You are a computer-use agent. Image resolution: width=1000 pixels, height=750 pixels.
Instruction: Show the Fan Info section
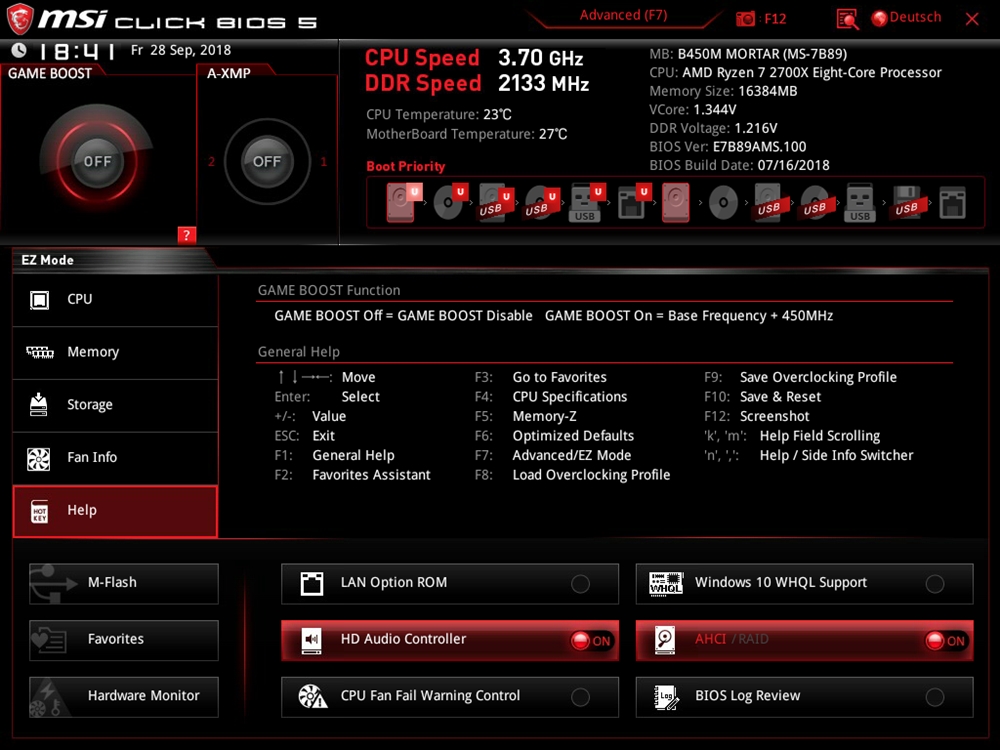click(115, 458)
